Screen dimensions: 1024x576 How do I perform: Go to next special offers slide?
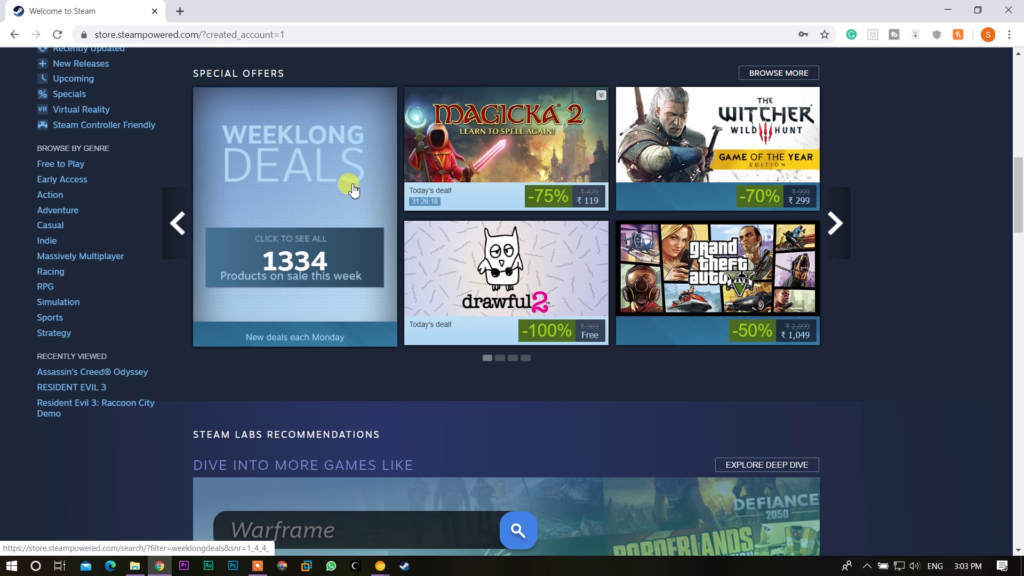pyautogui.click(x=835, y=223)
